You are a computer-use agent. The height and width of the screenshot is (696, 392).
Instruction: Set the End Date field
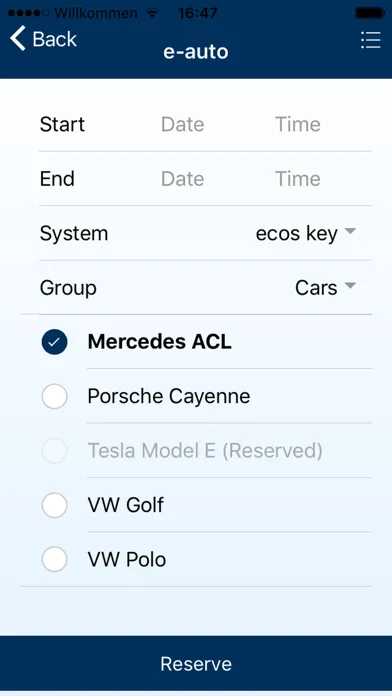[x=182, y=179]
